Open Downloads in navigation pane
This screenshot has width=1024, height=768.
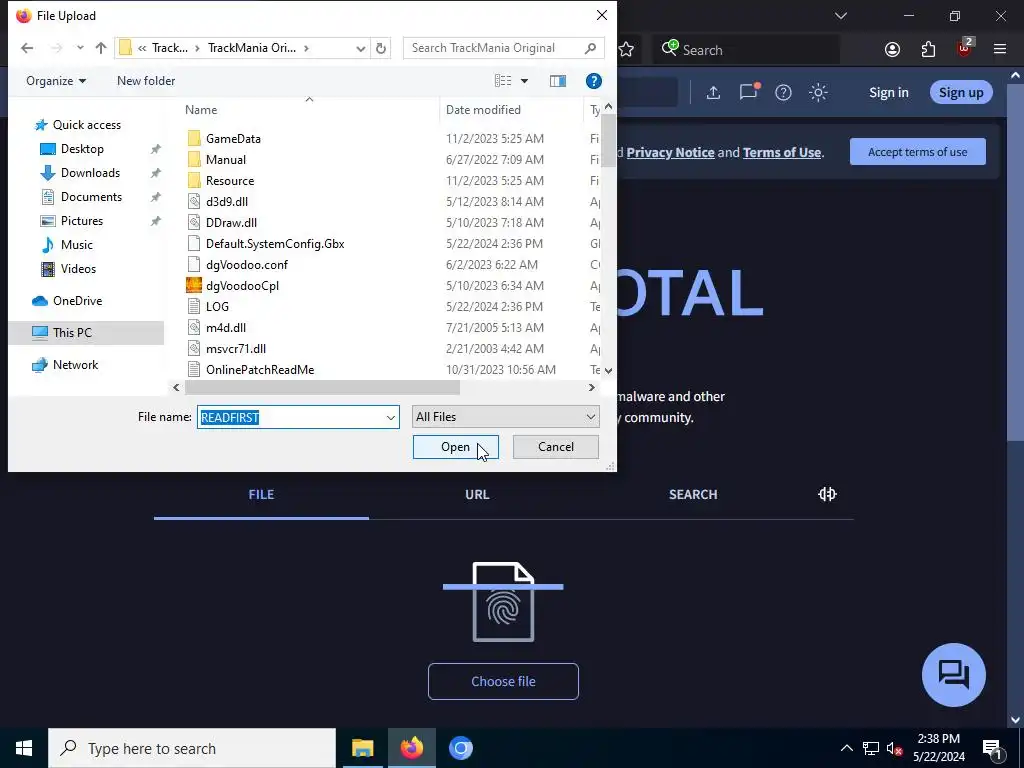click(90, 173)
